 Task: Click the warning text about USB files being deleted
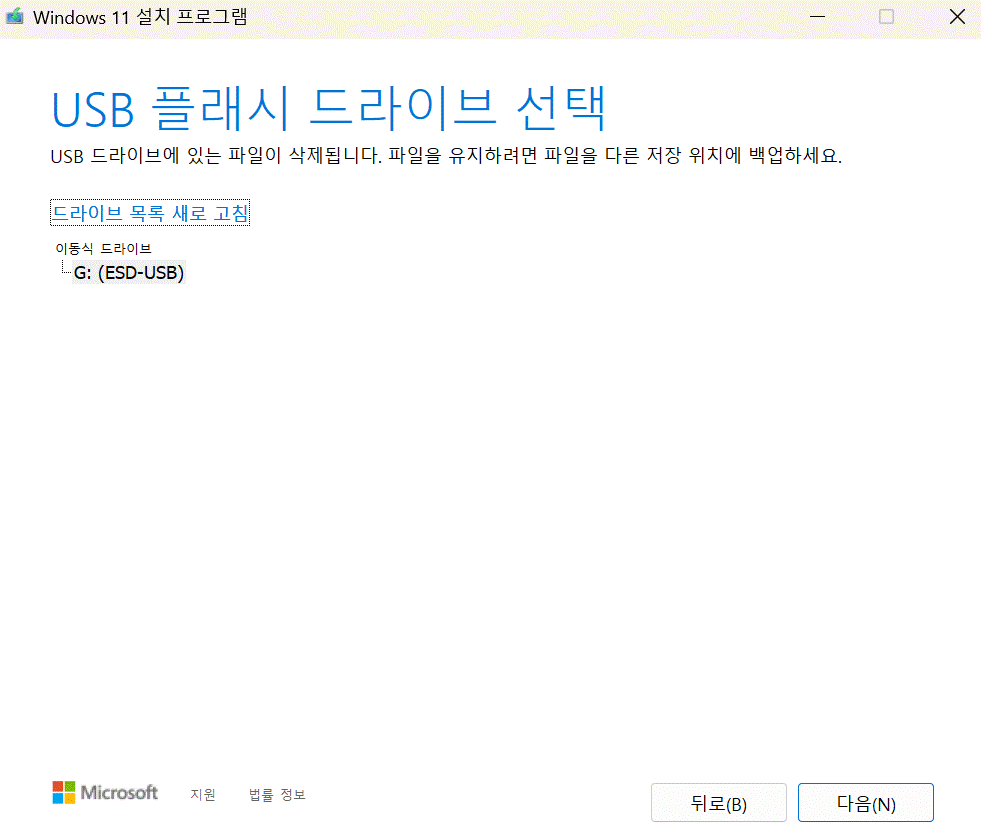(446, 155)
